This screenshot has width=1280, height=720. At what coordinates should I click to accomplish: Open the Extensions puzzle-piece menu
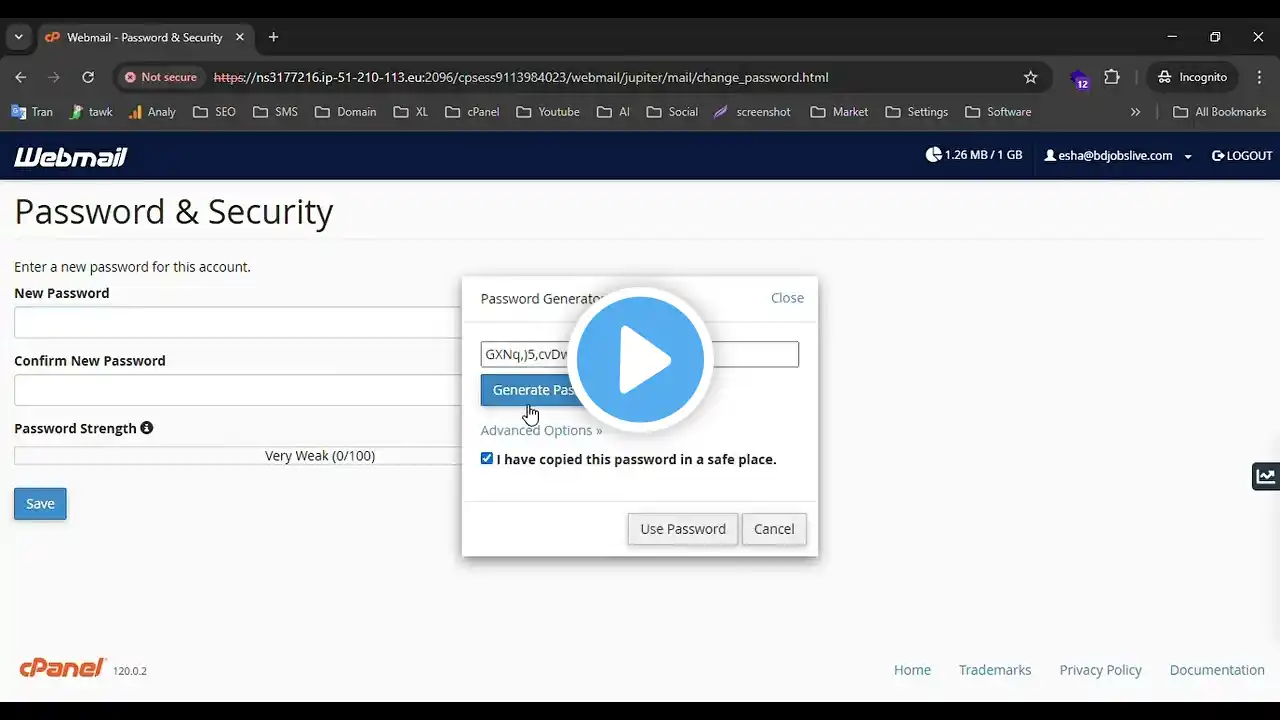(x=1112, y=77)
